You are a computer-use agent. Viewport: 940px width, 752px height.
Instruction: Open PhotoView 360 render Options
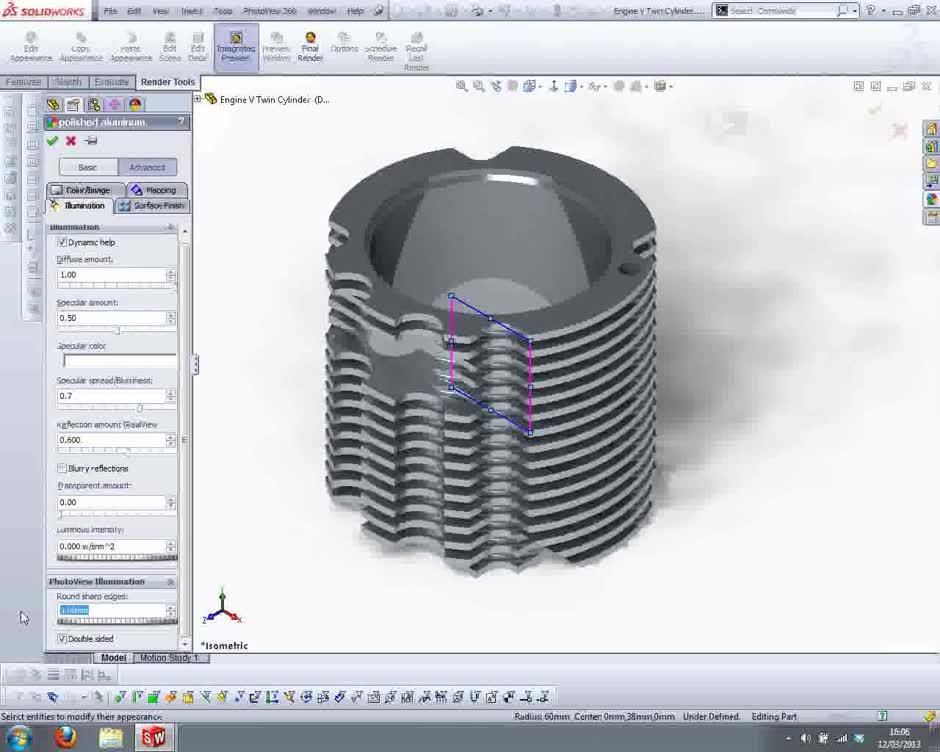click(344, 45)
